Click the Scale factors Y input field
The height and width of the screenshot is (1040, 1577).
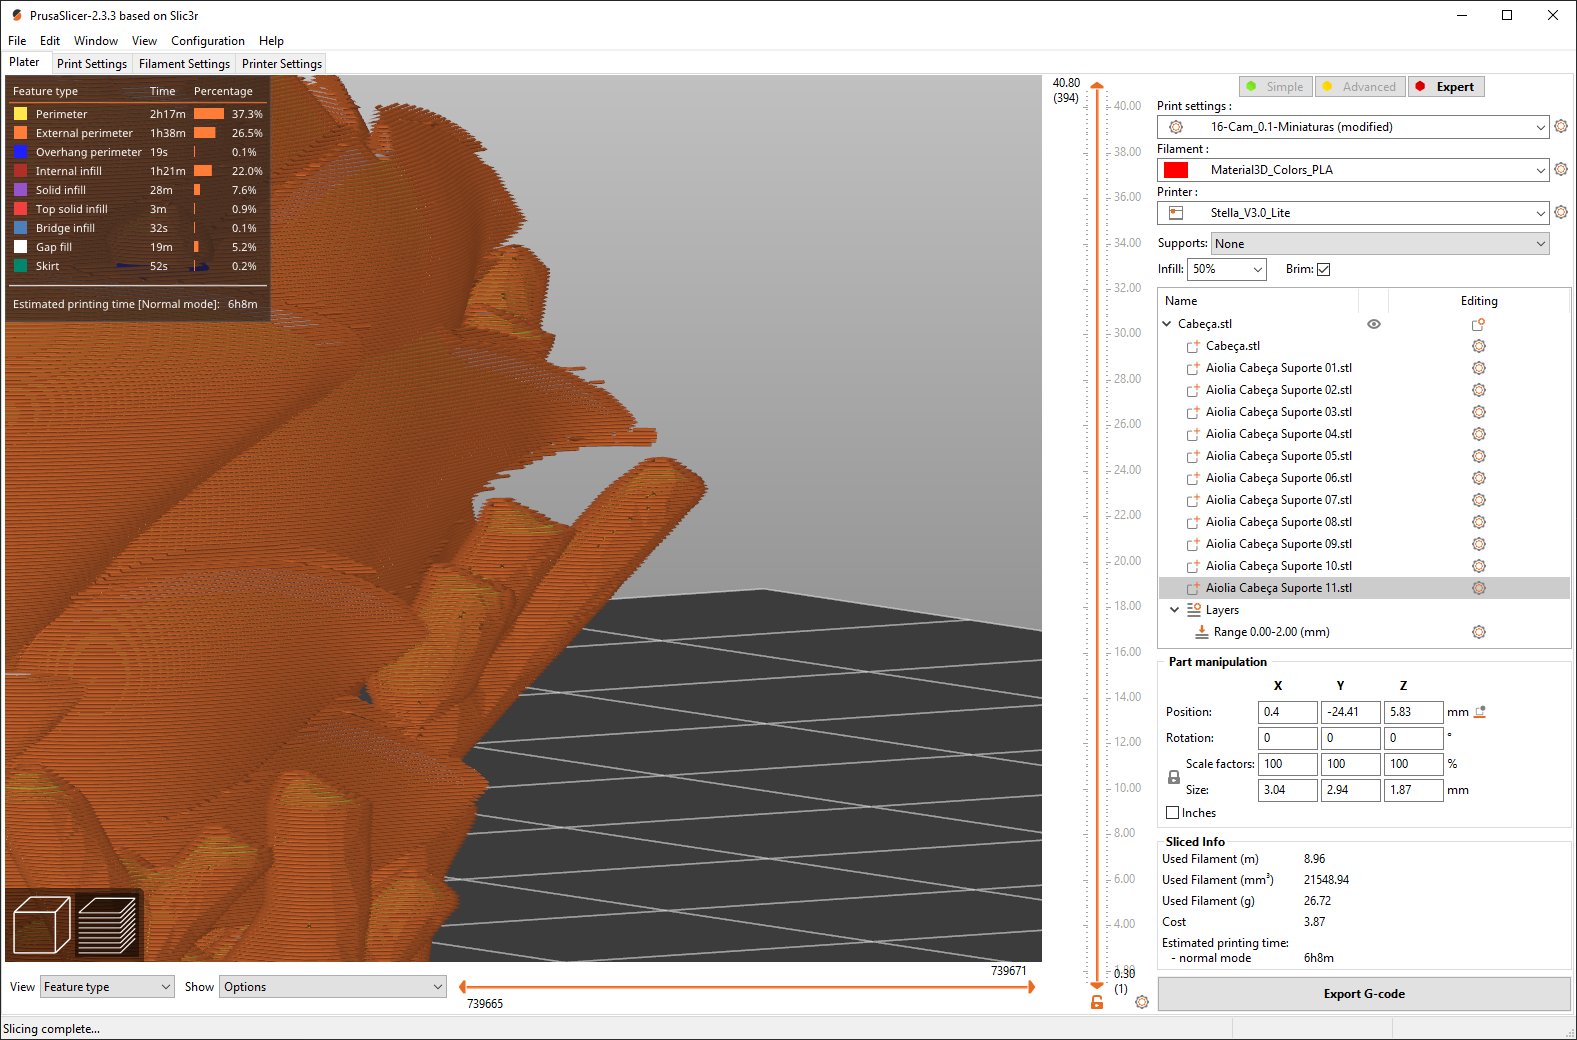[x=1350, y=764]
